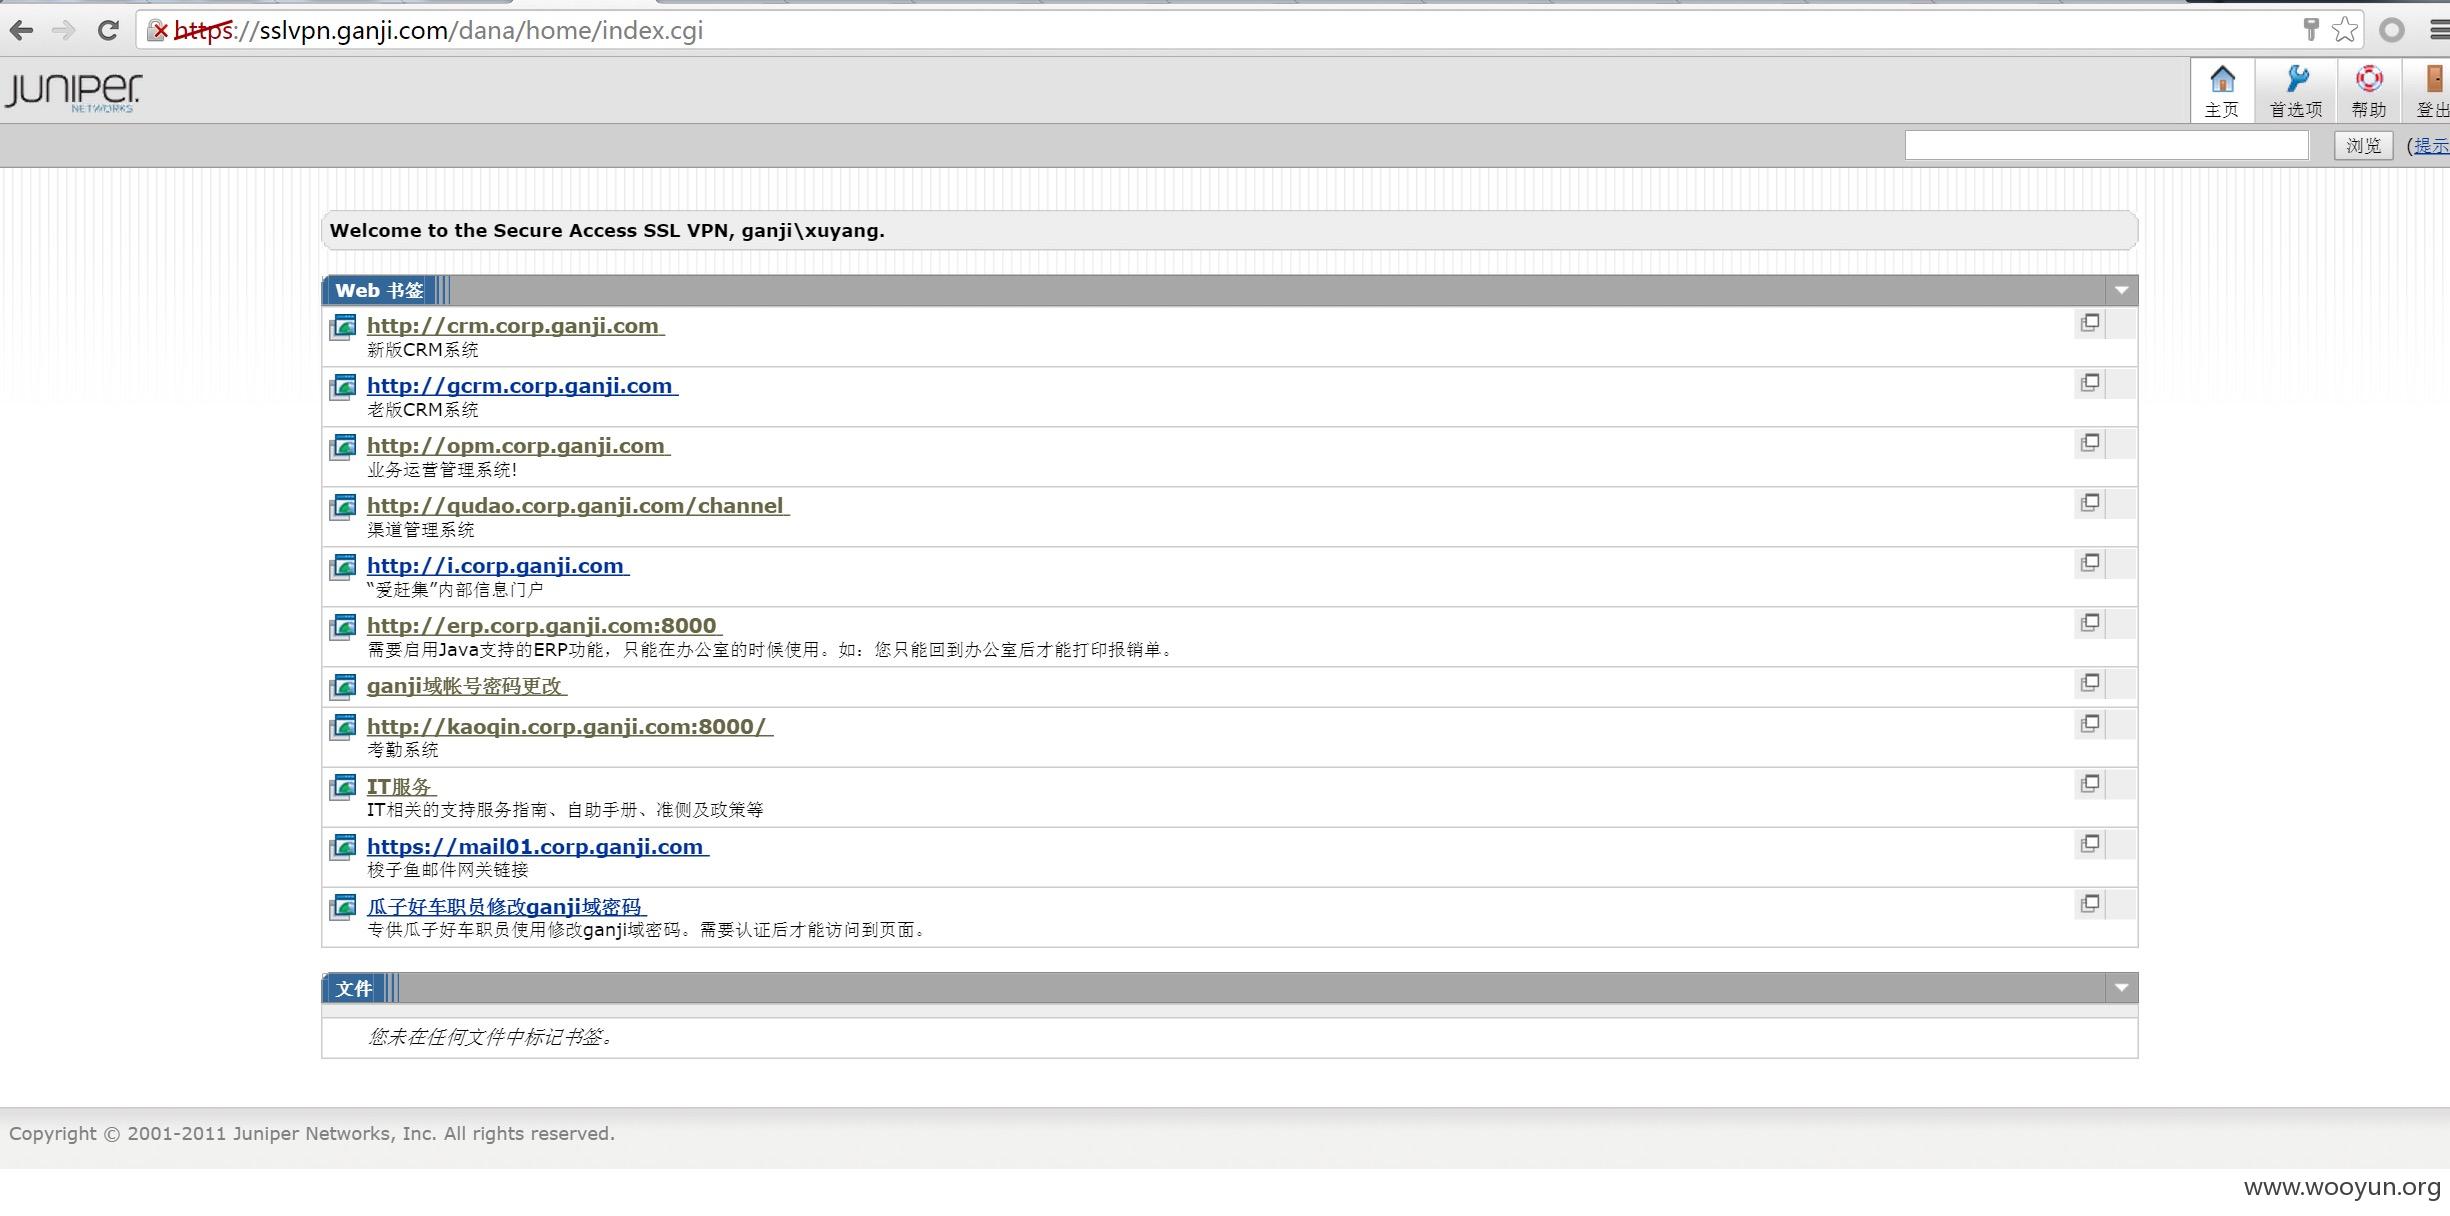Click the browser back arrow
The image size is (2450, 1216).
[21, 30]
